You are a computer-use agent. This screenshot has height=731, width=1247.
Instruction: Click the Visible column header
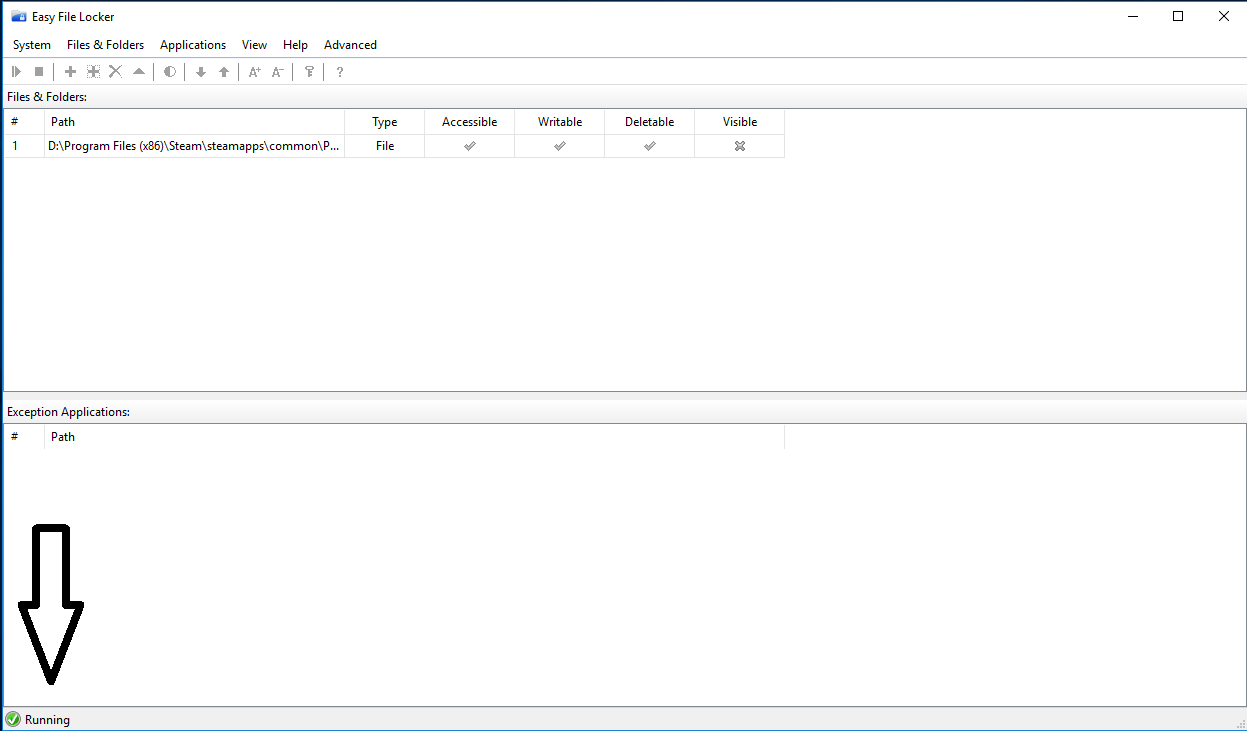(x=740, y=122)
